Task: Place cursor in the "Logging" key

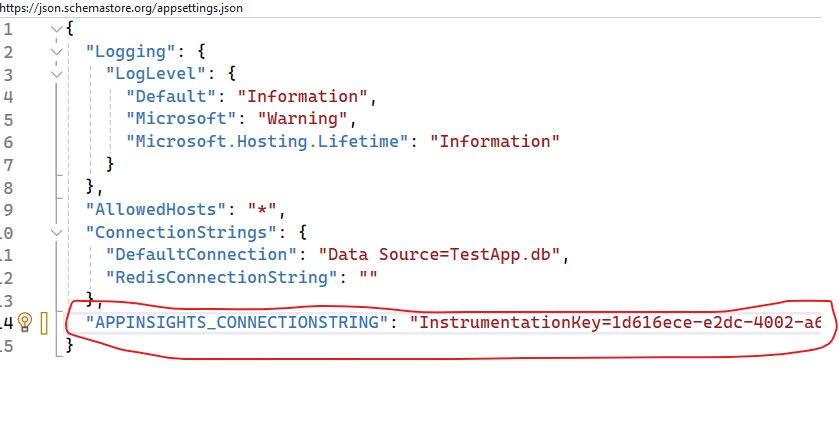Action: tap(131, 51)
